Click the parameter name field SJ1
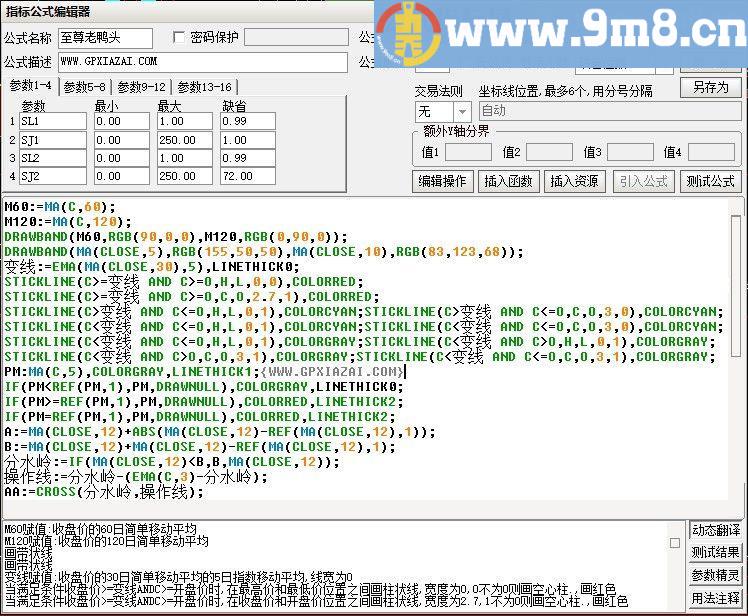Viewport: 748px width, 616px height. [x=53, y=140]
